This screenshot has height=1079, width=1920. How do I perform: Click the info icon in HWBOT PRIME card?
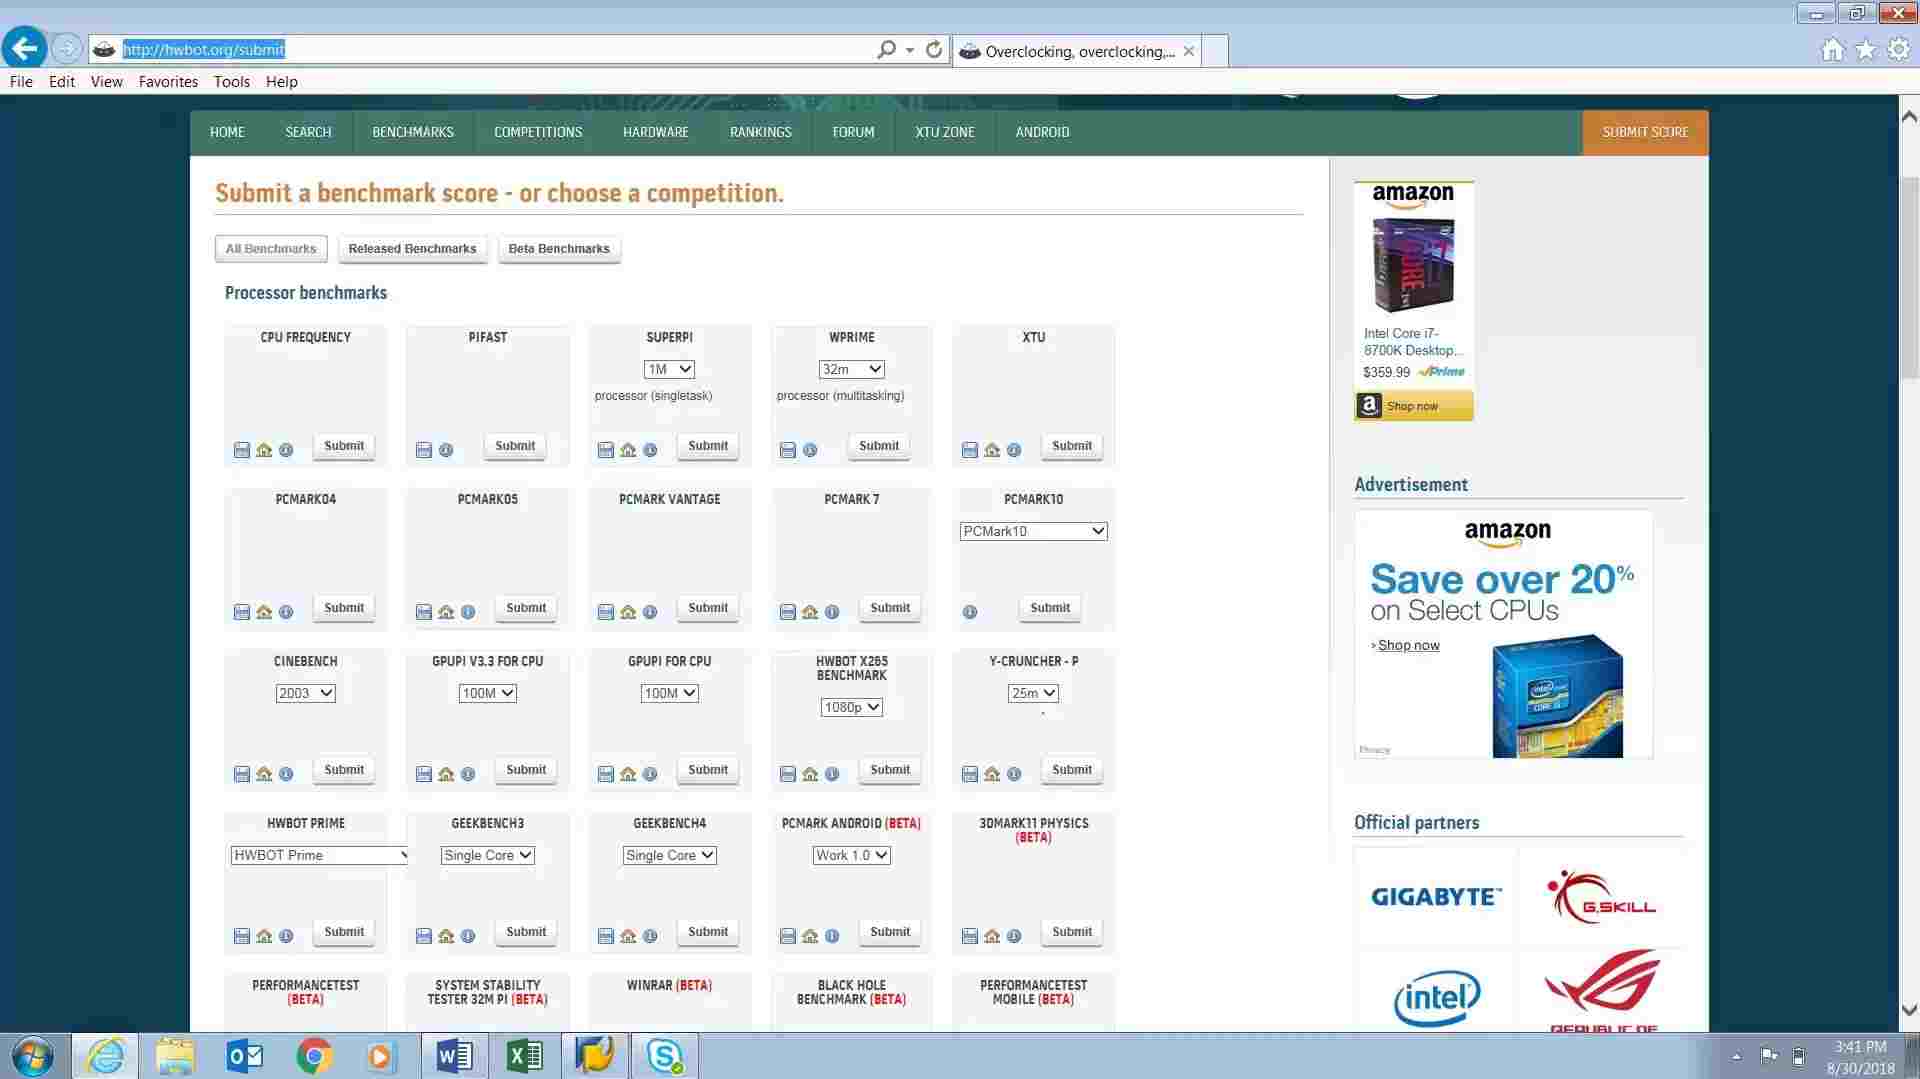286,936
